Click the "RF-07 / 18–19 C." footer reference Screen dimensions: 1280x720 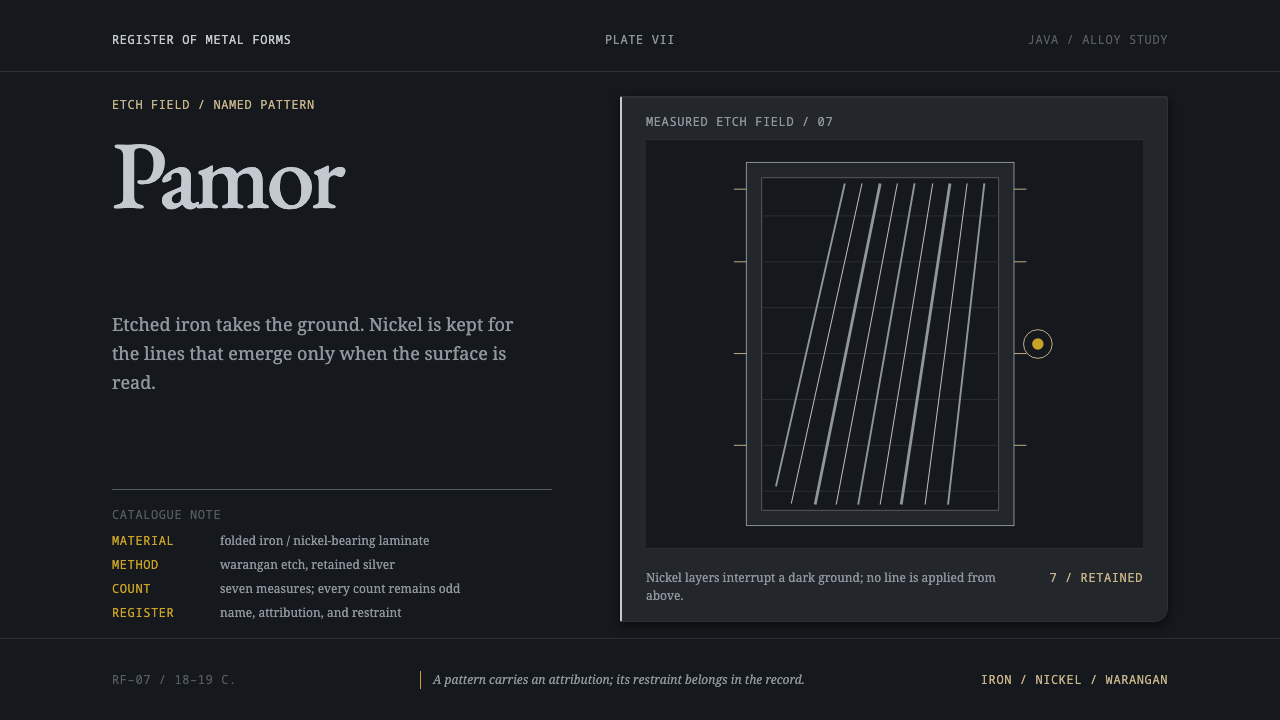point(174,680)
